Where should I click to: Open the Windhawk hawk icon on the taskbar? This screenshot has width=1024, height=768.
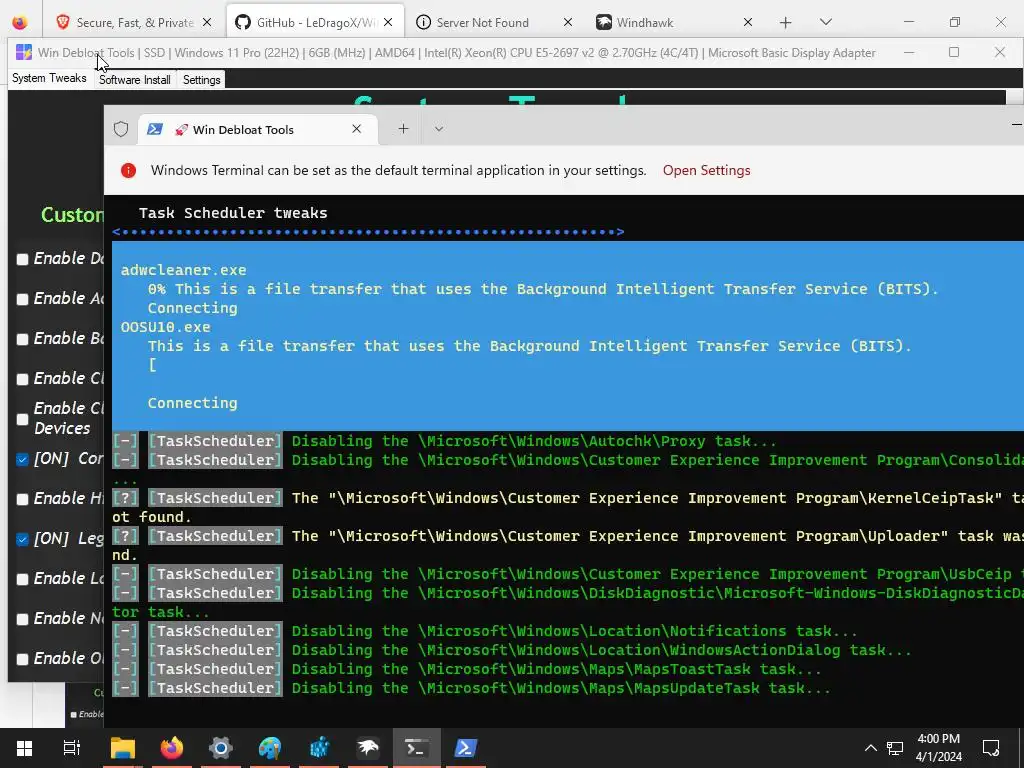tap(368, 748)
